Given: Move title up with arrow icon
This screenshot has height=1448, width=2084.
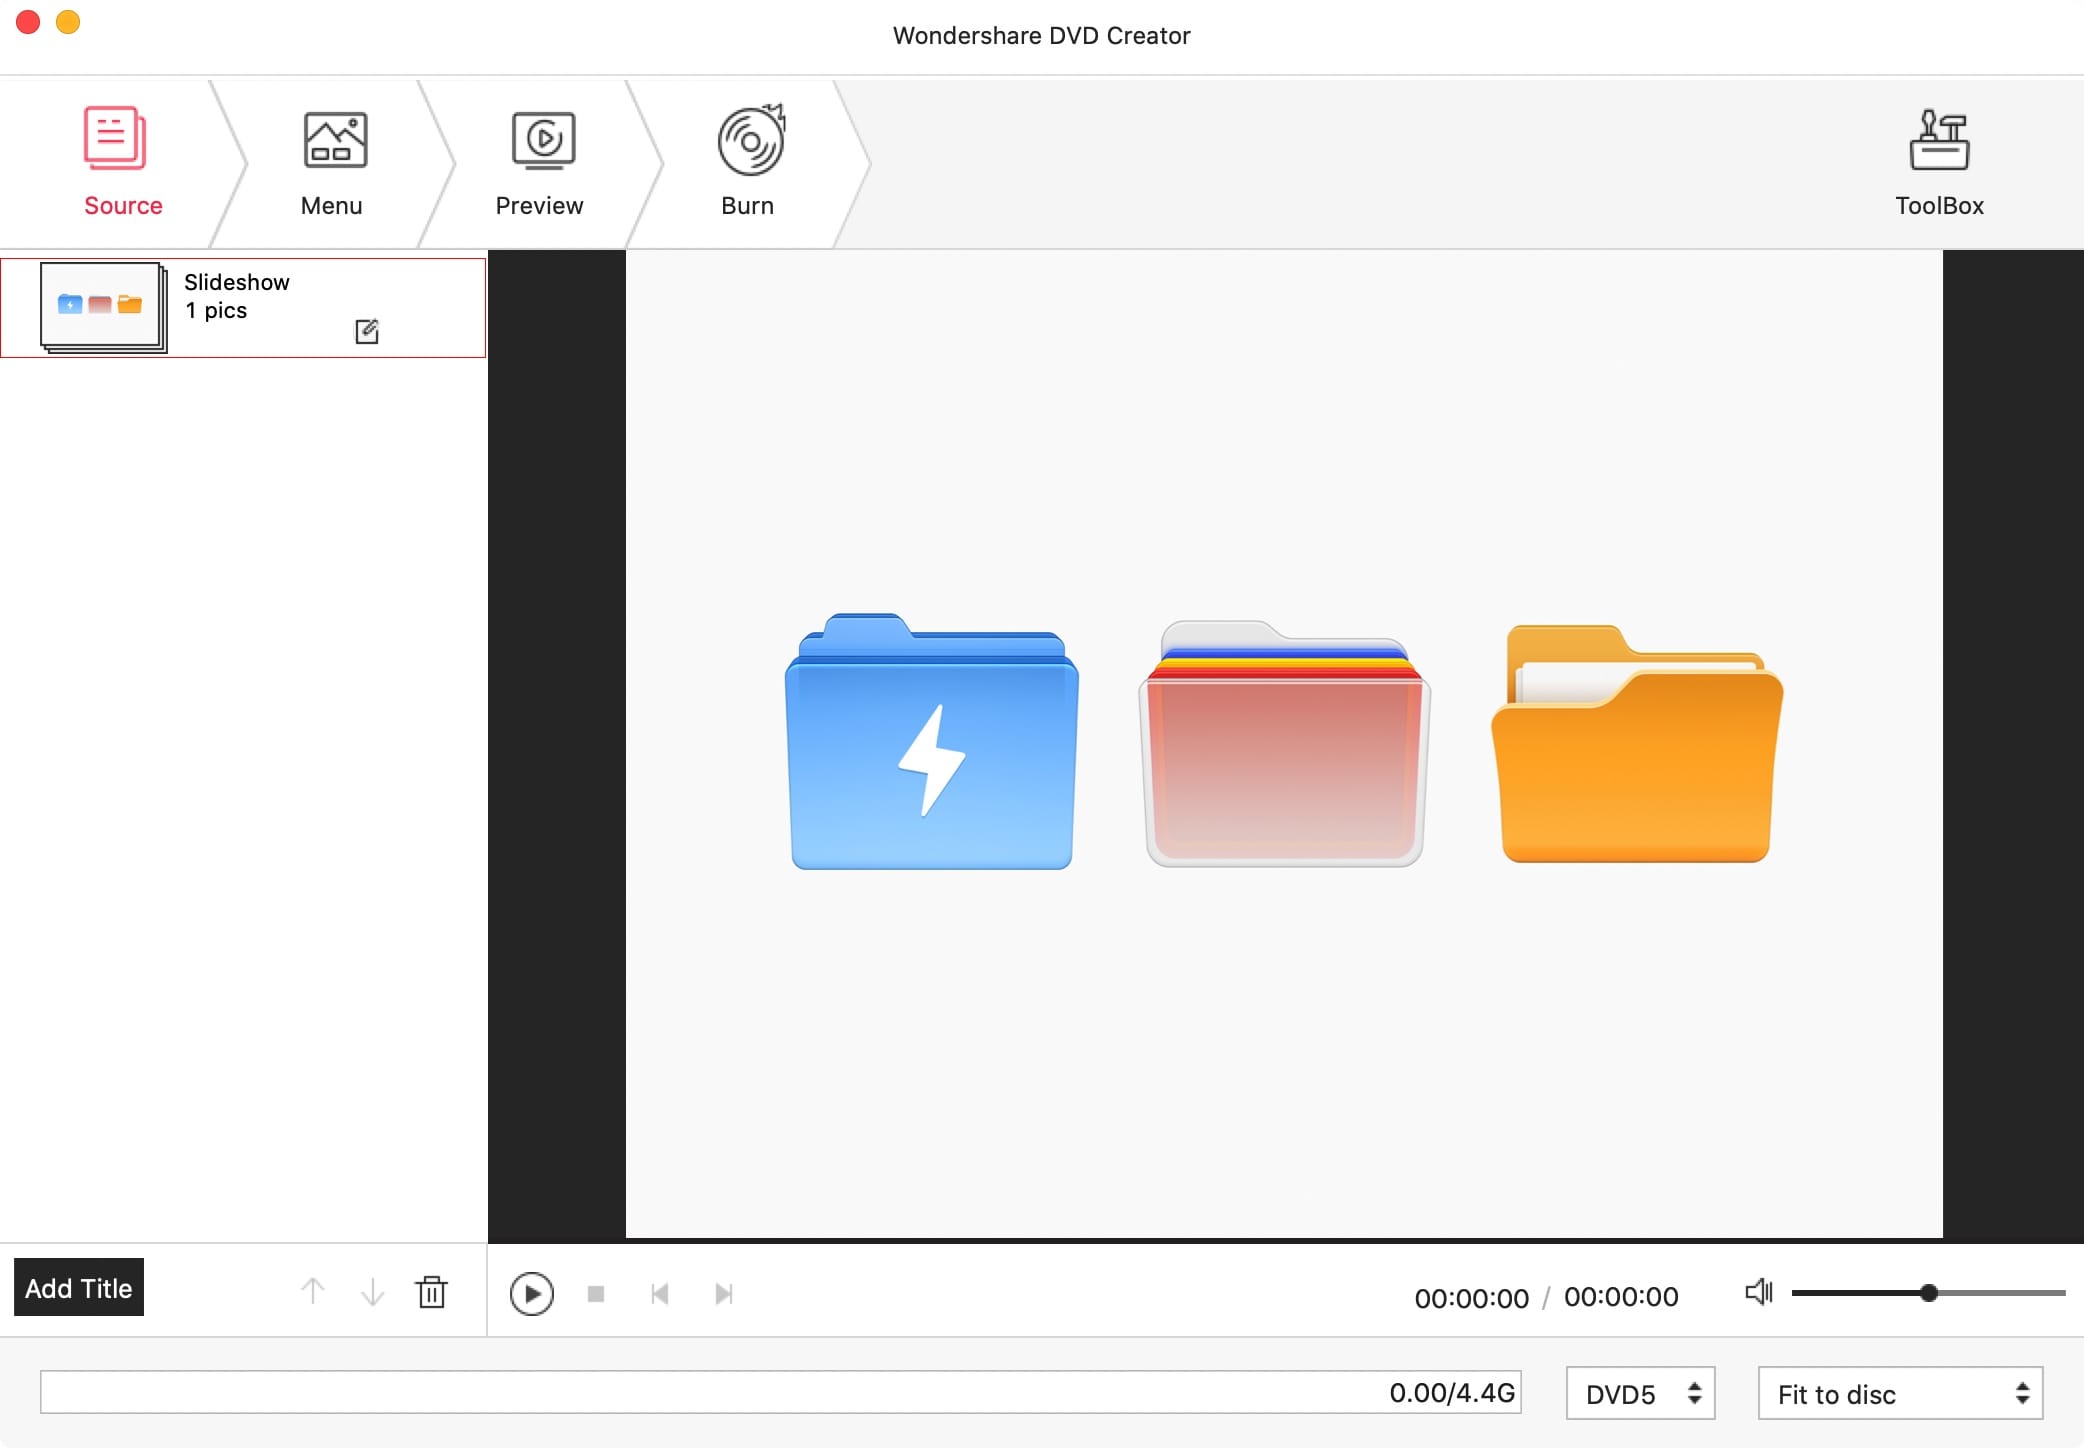Looking at the screenshot, I should click(x=313, y=1292).
